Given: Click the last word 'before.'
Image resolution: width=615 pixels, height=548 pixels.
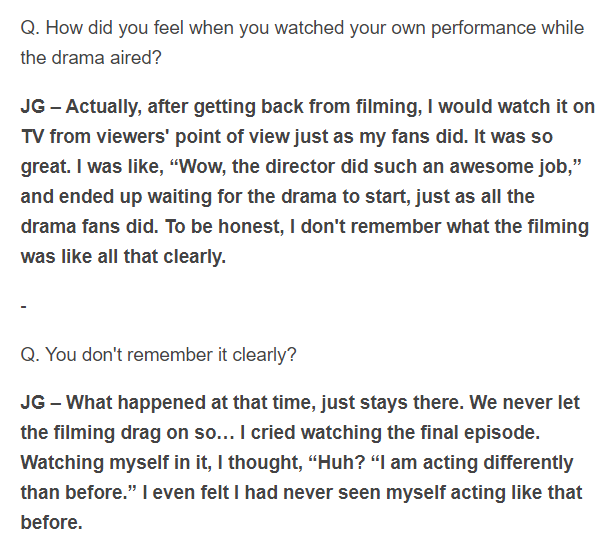Looking at the screenshot, I should pos(51,523).
